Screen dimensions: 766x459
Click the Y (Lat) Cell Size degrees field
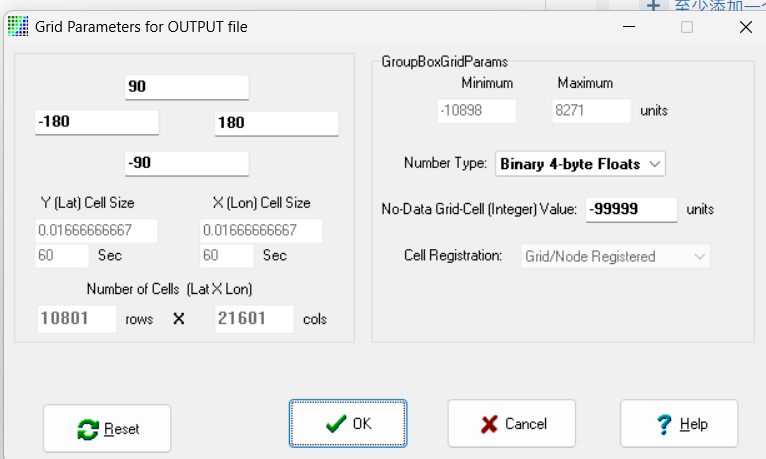click(x=96, y=230)
